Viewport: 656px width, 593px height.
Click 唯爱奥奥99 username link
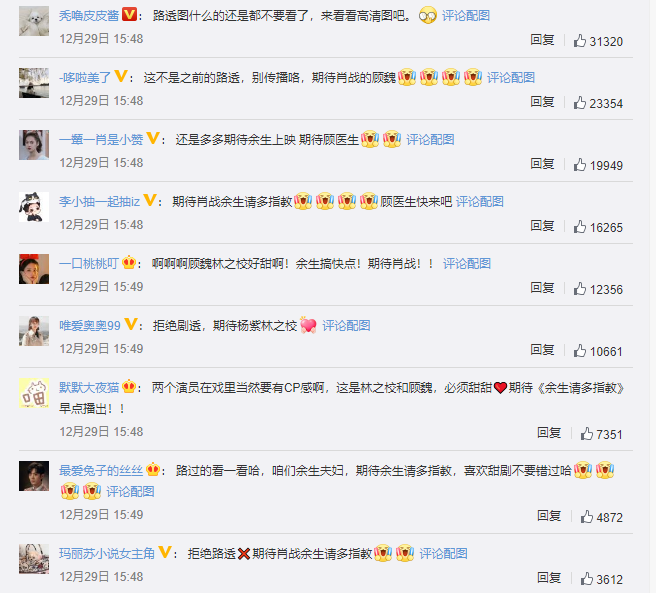90,325
